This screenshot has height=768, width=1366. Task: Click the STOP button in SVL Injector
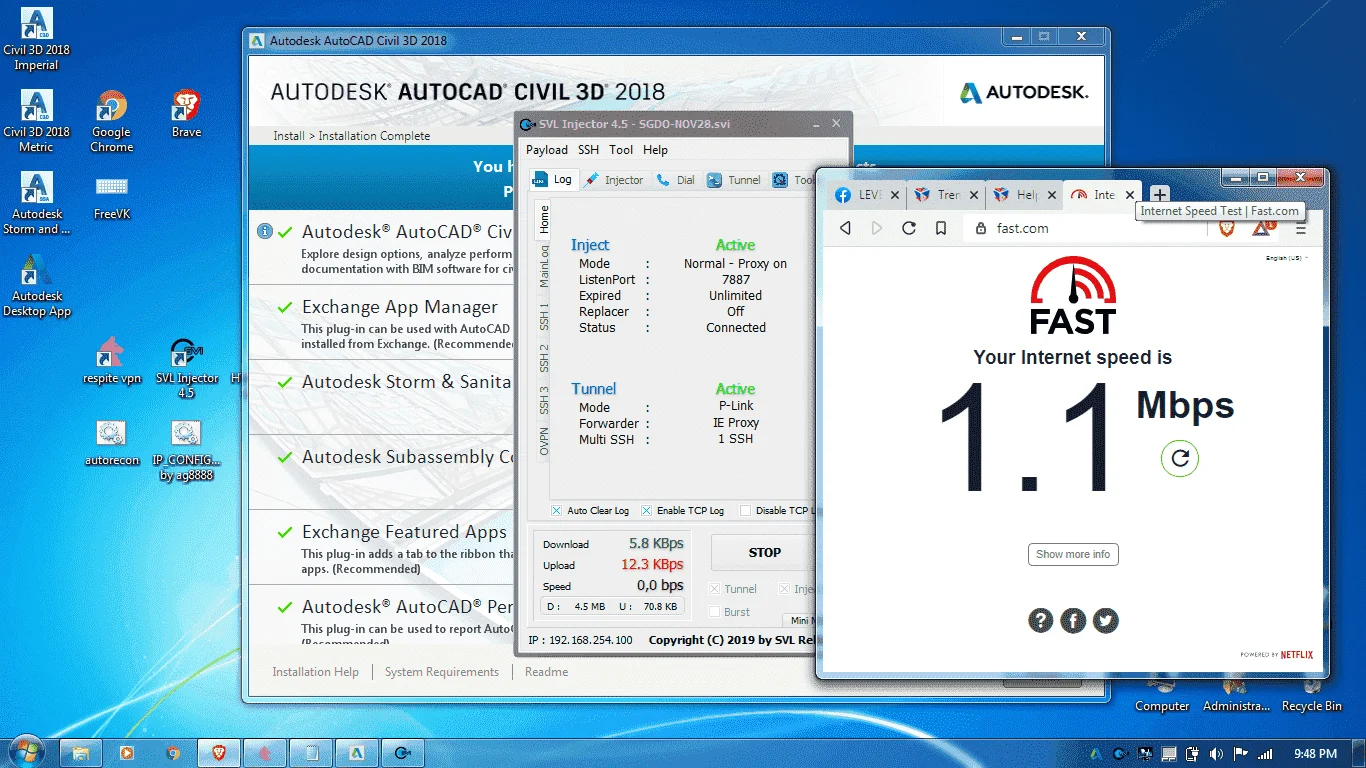click(764, 552)
